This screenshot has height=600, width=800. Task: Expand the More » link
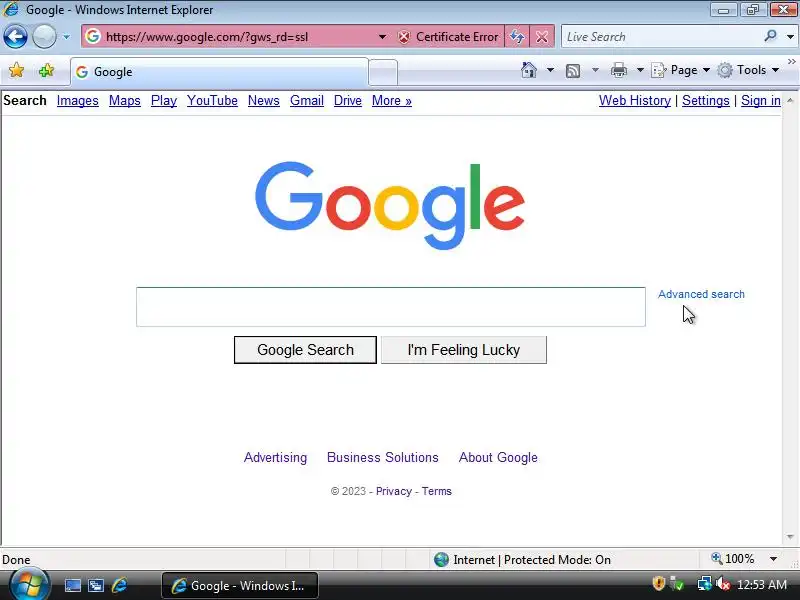[x=391, y=101]
